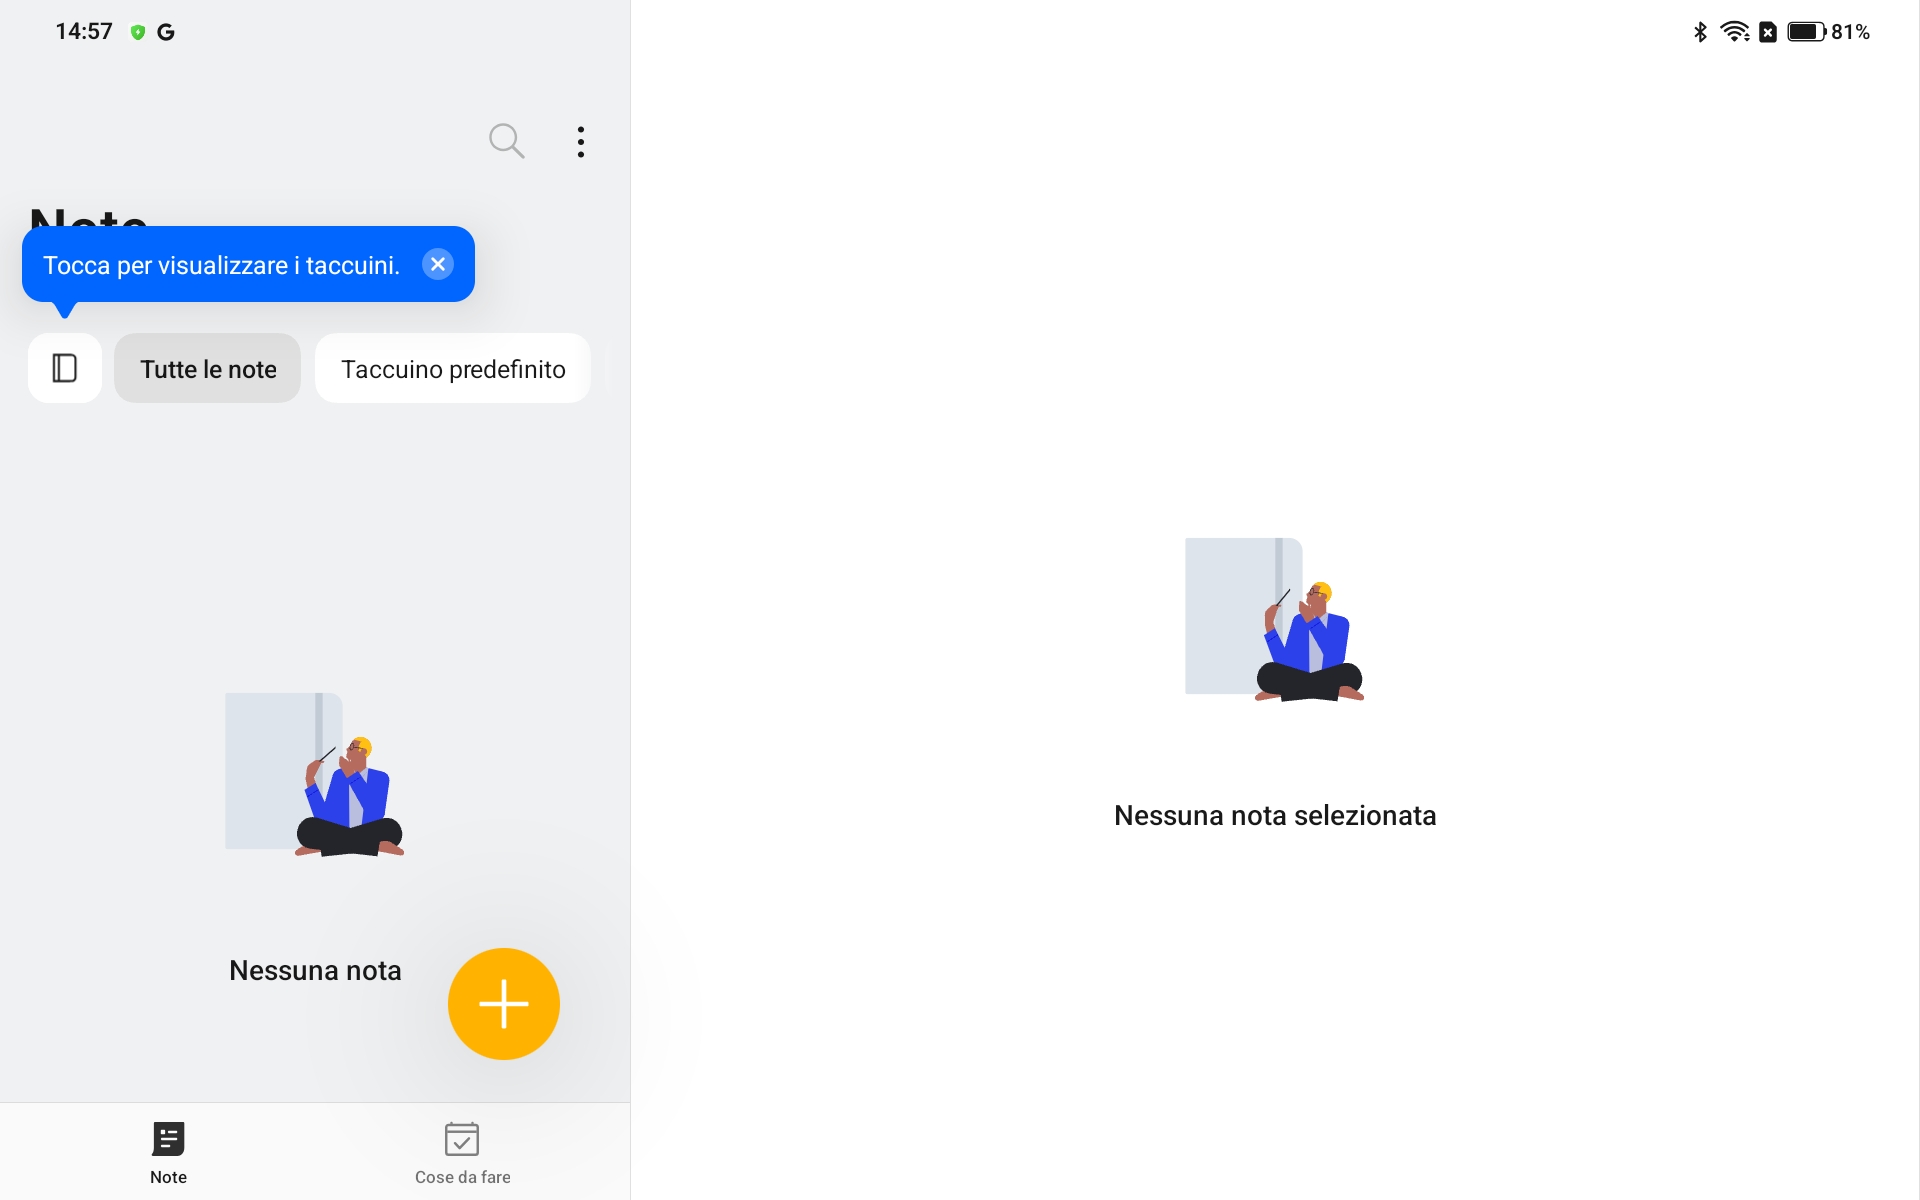
Task: Click the Note tab document icon
Action: click(x=168, y=1138)
